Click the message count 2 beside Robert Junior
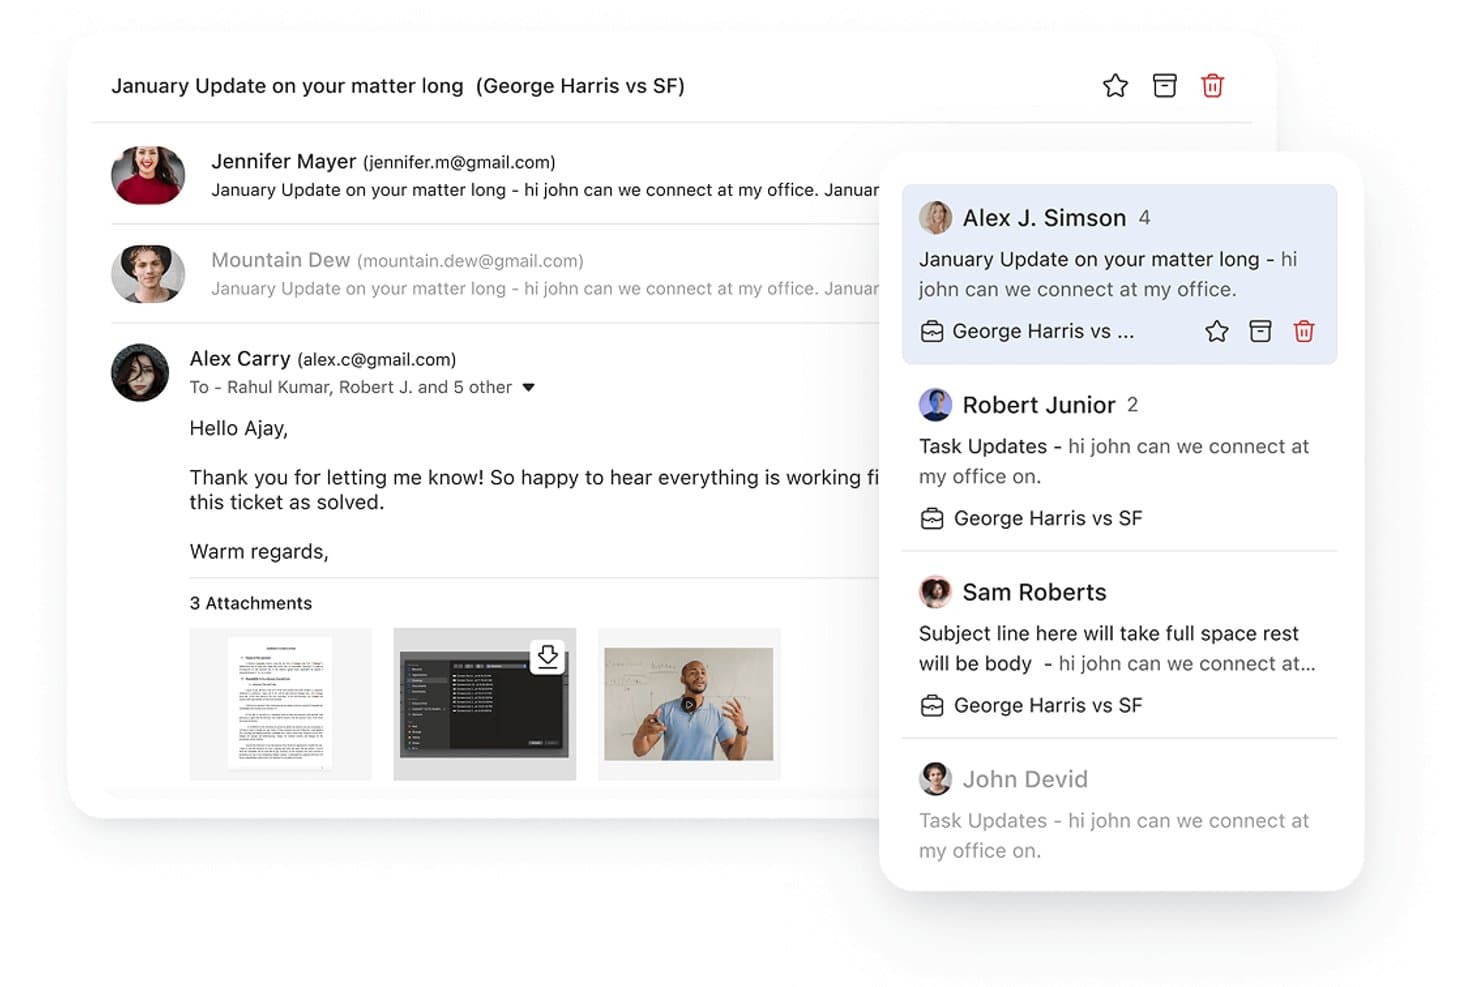1480x987 pixels. (1132, 405)
